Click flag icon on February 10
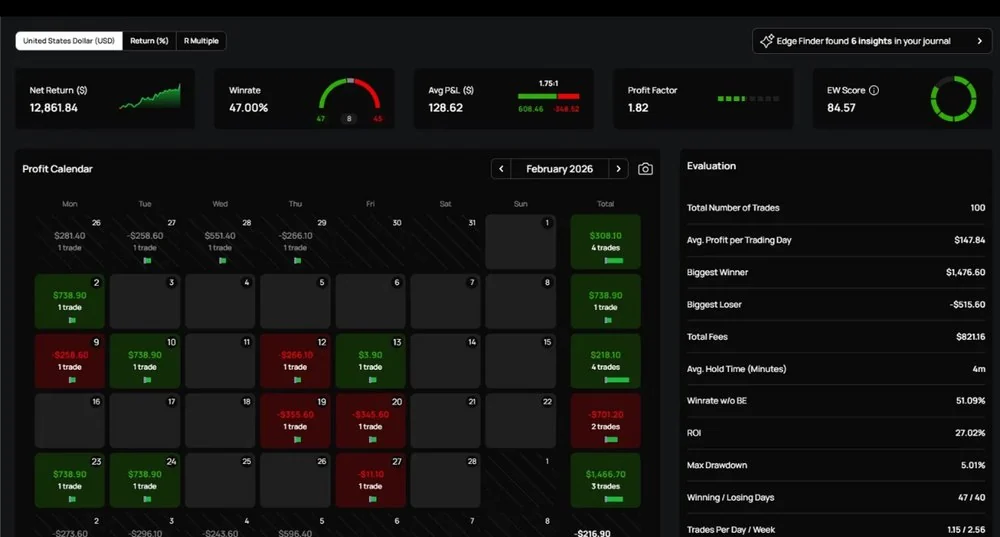 tap(147, 379)
